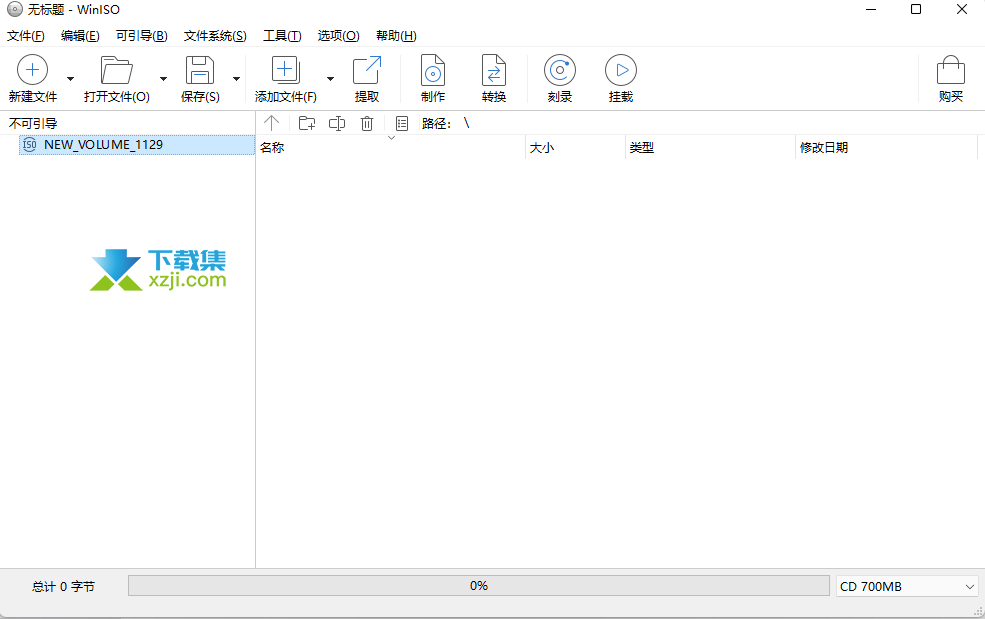Minimize the WinISO window
The image size is (985, 619).
click(871, 9)
